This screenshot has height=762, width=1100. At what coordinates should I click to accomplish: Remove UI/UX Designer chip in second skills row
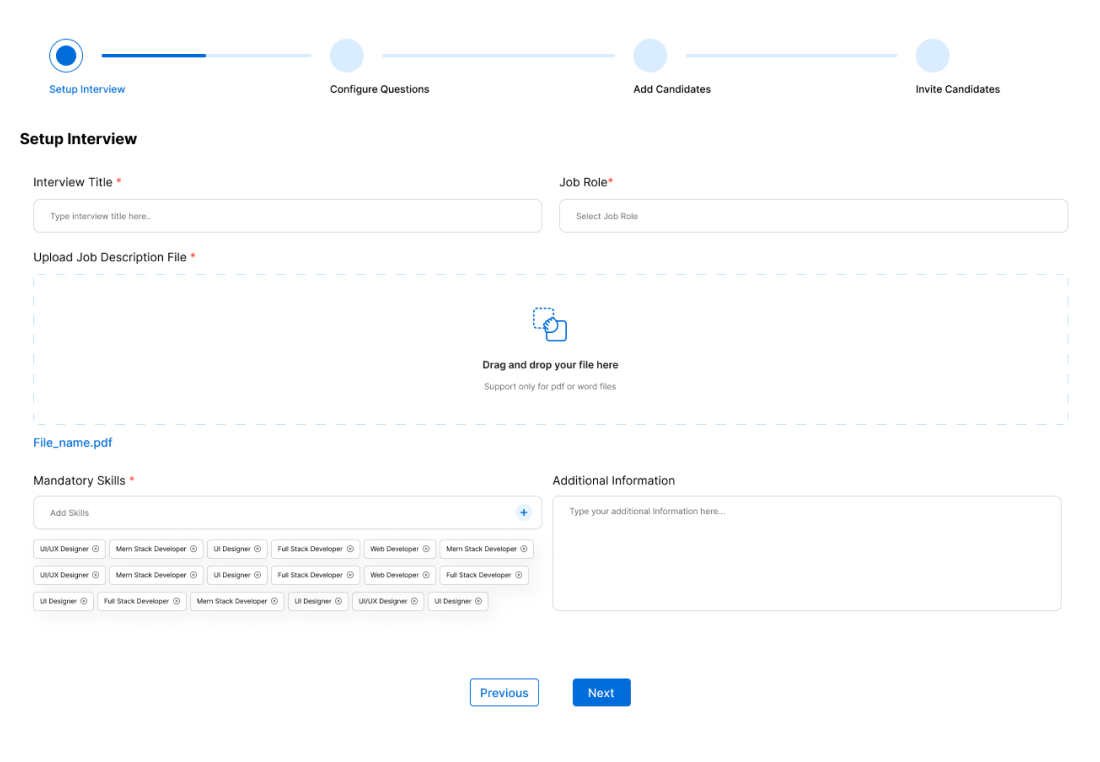click(95, 575)
